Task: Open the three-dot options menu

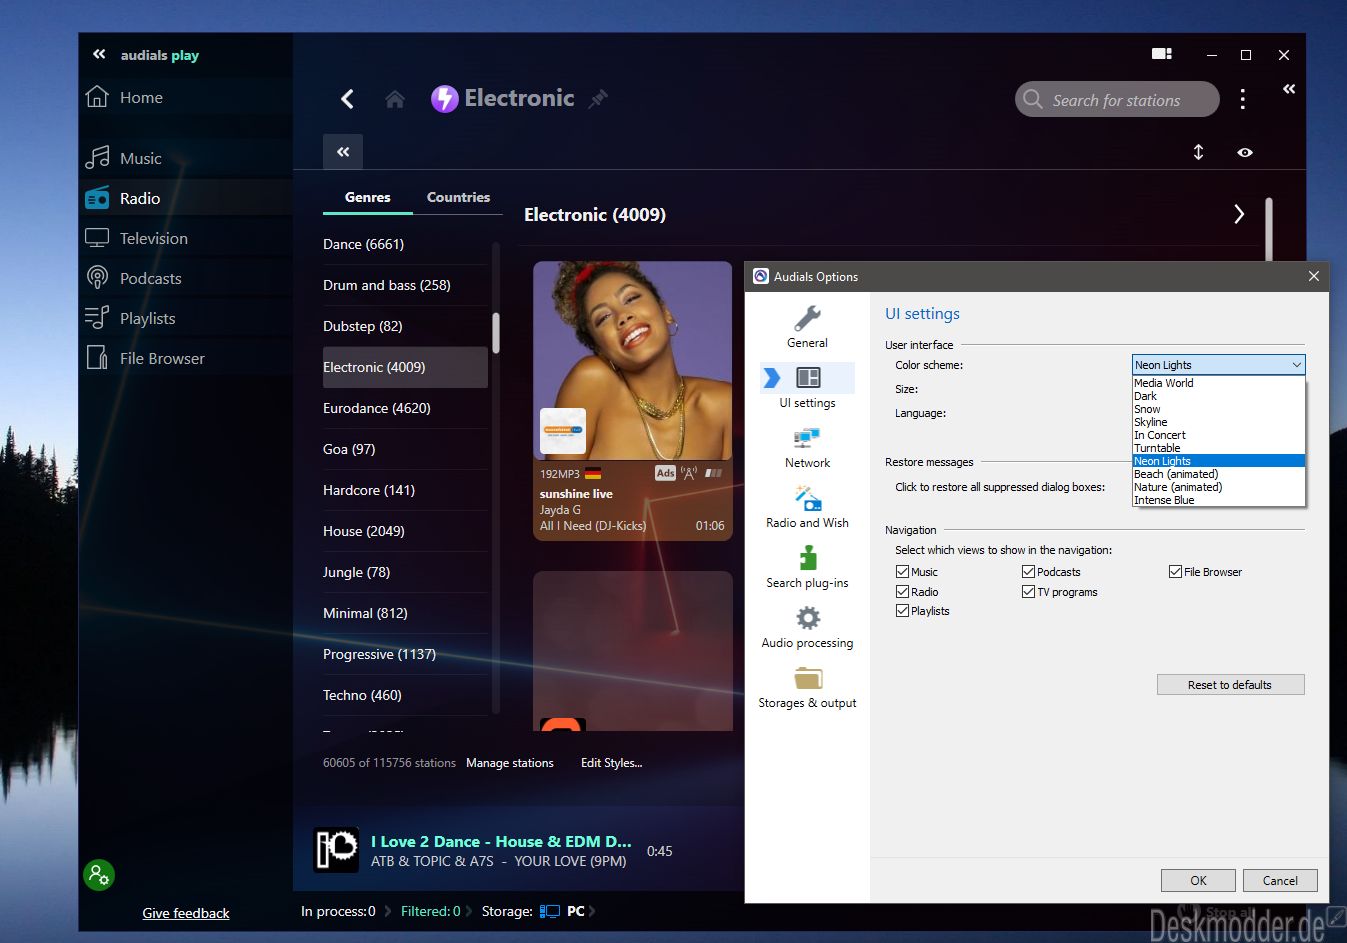Action: 1243,99
